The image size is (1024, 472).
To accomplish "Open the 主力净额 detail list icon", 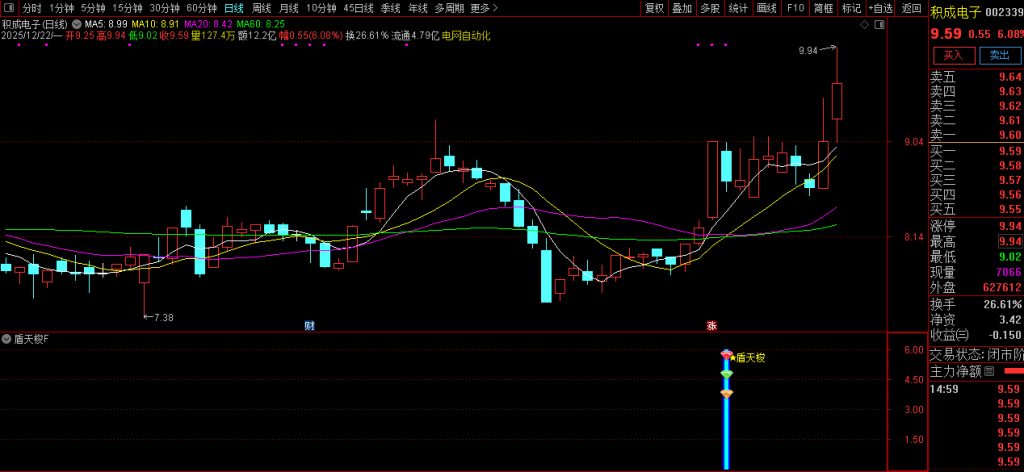I will tap(989, 371).
